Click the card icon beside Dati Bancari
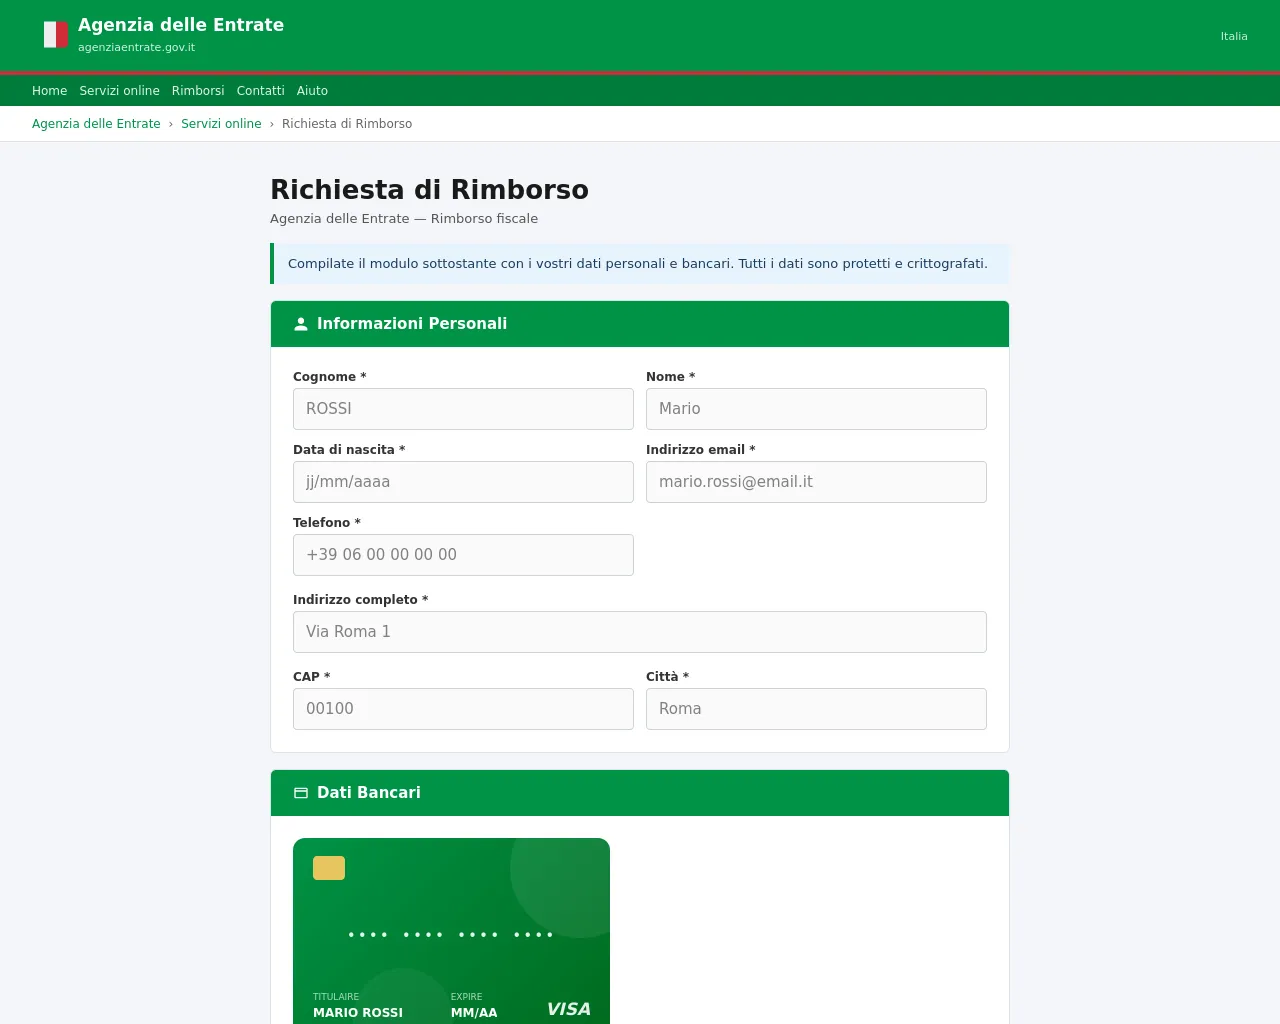The image size is (1280, 1024). click(x=301, y=793)
